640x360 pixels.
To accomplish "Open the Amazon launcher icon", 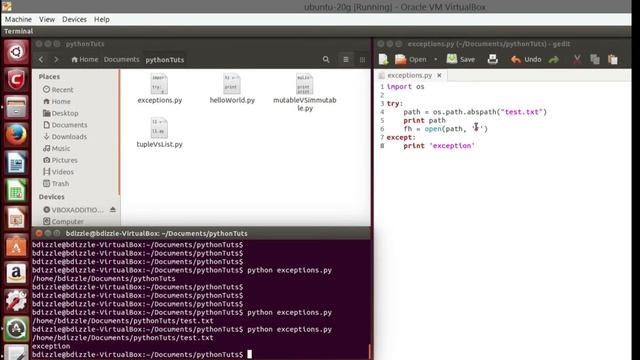I will 16,273.
